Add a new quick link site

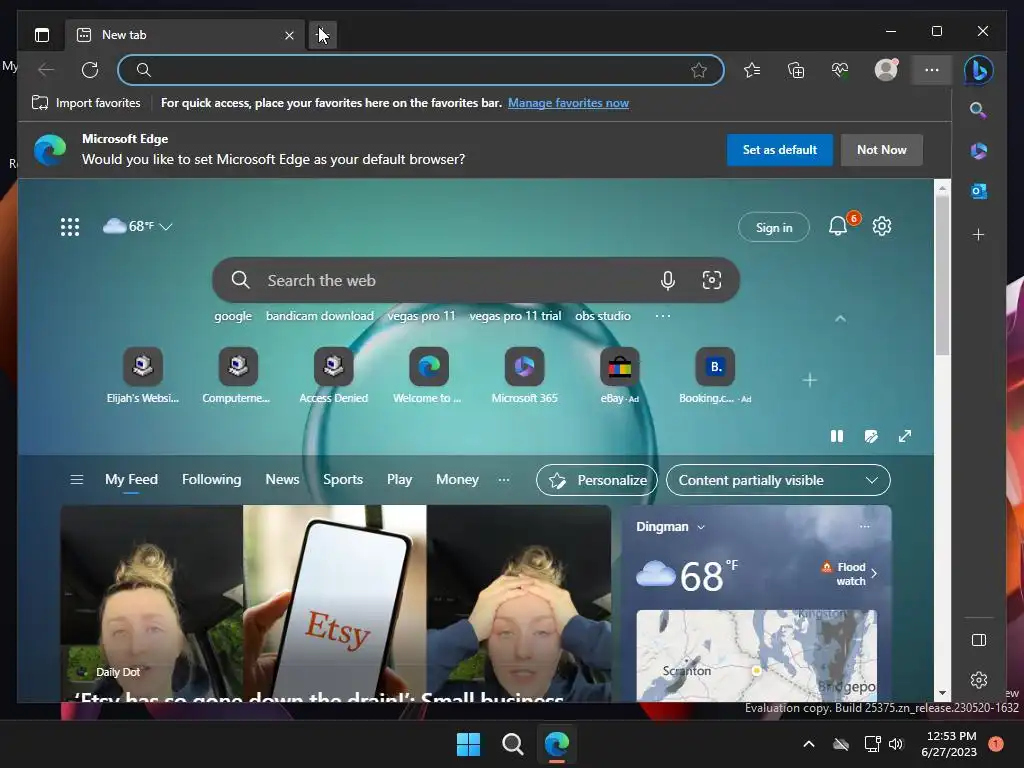(x=810, y=380)
